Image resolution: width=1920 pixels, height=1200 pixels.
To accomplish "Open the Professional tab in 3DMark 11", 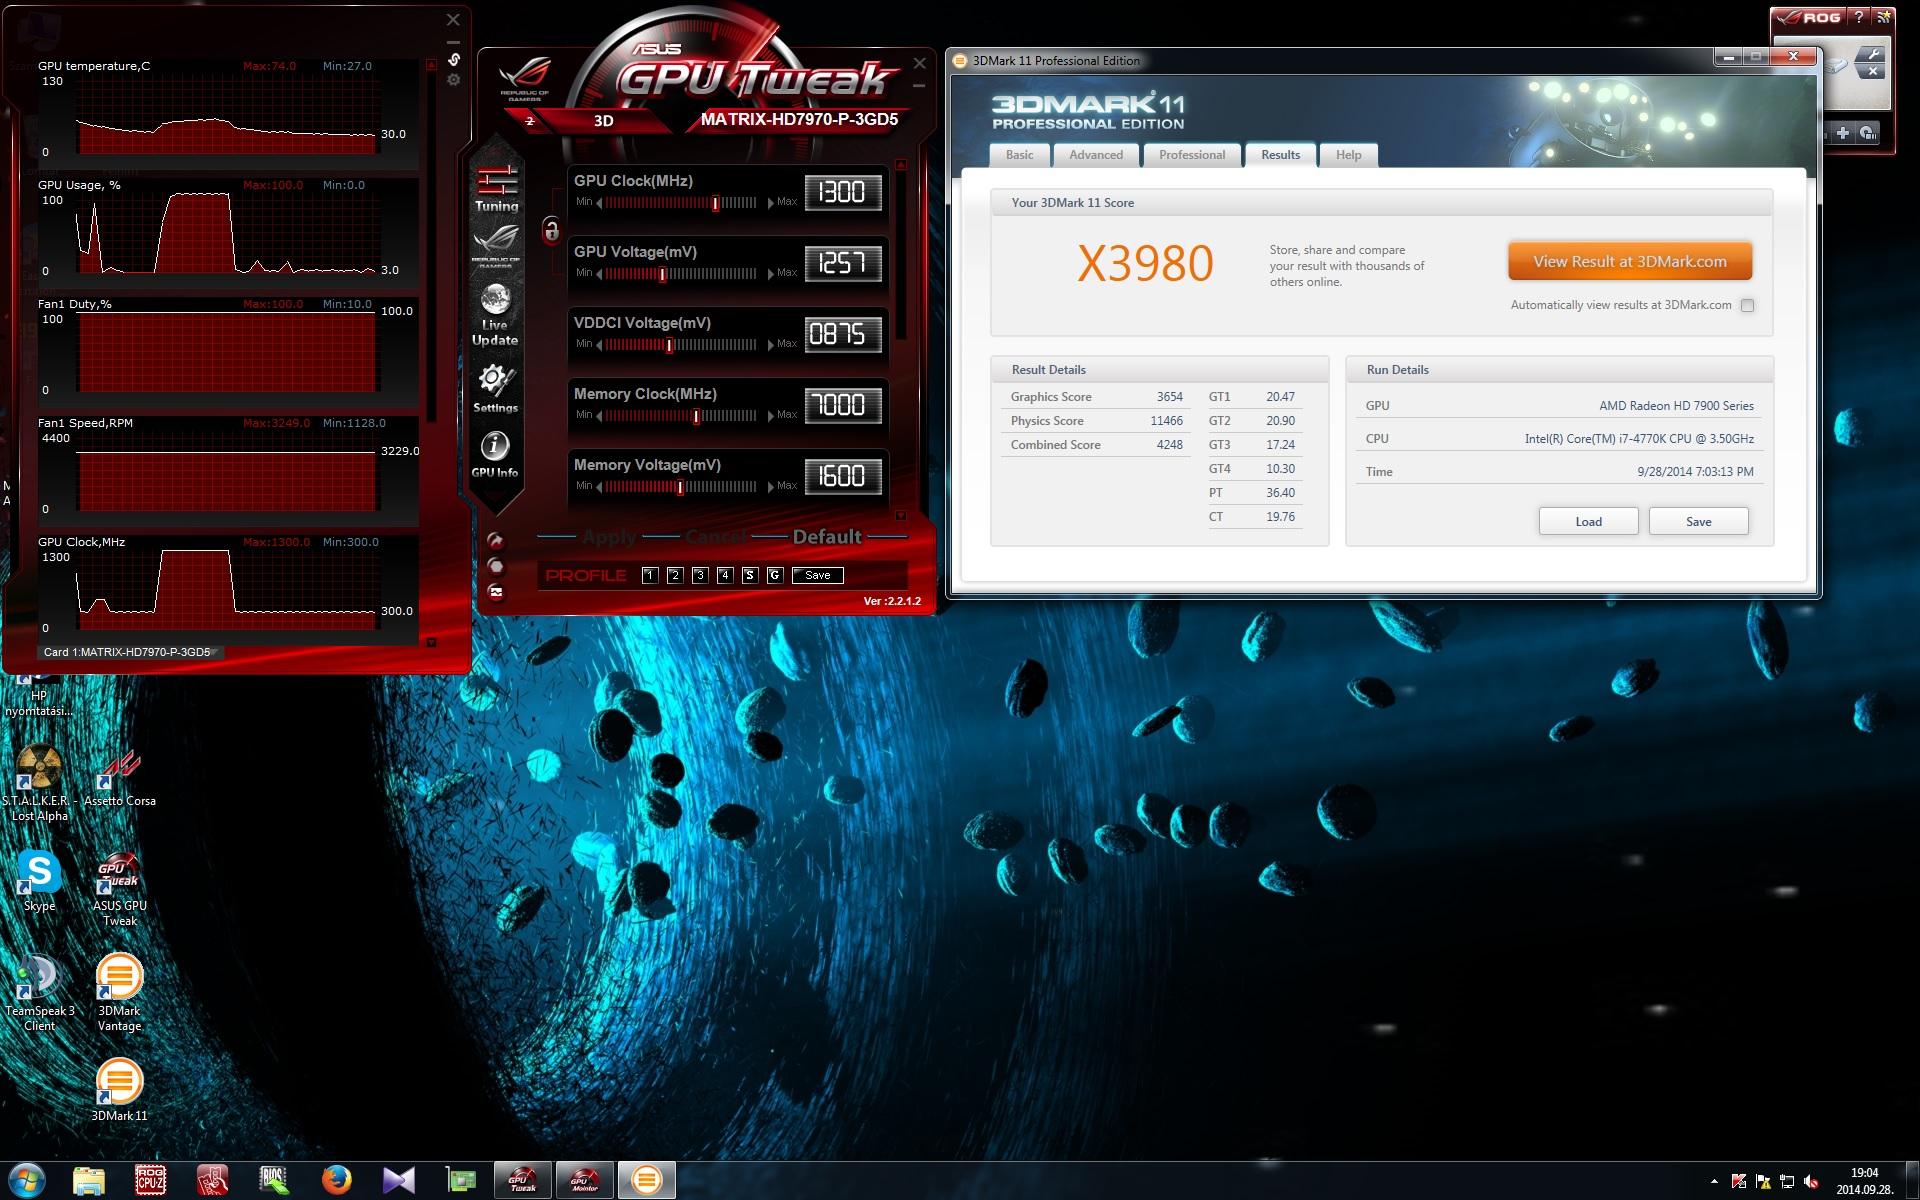I will coord(1191,155).
